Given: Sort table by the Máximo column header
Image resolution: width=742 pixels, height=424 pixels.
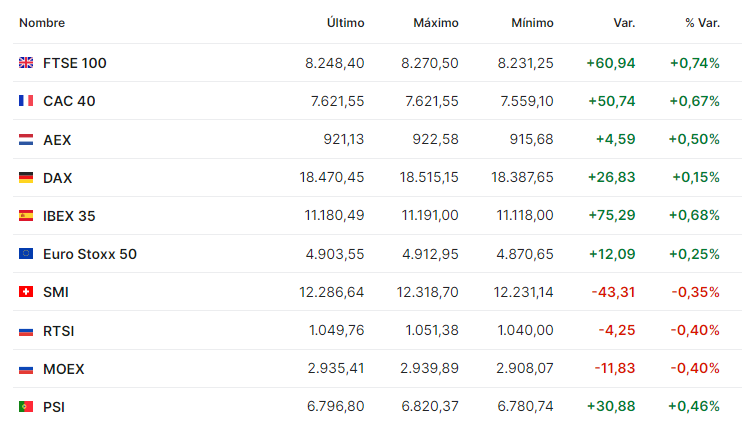Looking at the screenshot, I should coord(436,23).
